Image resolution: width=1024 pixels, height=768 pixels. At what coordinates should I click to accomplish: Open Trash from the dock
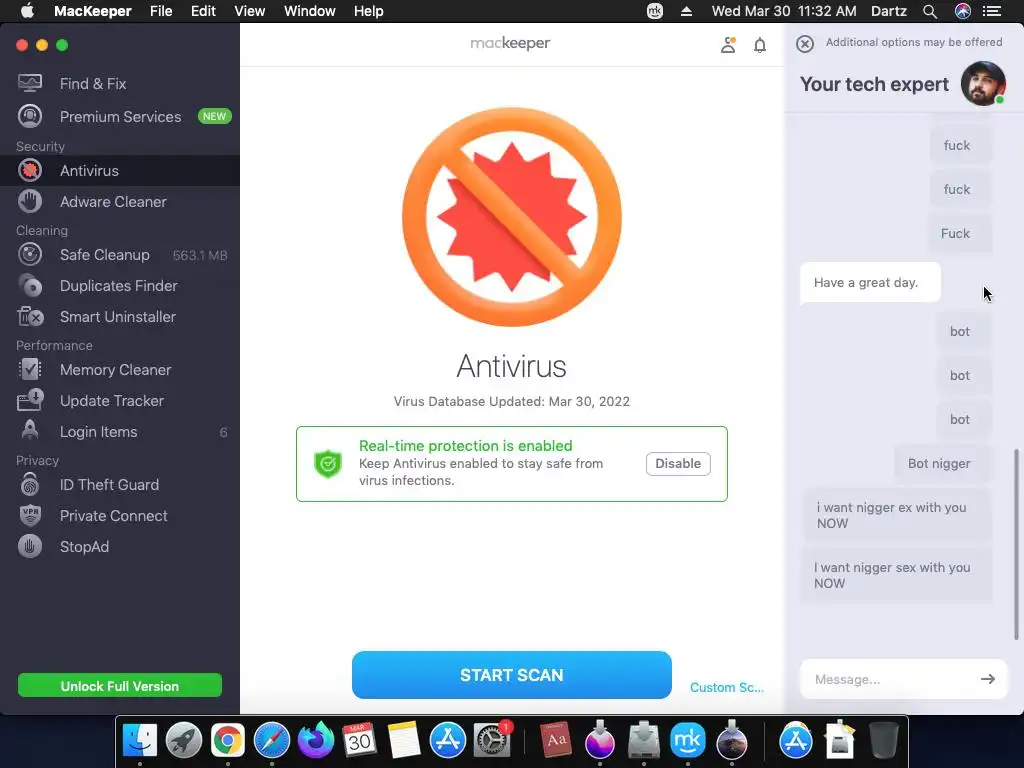pyautogui.click(x=884, y=740)
